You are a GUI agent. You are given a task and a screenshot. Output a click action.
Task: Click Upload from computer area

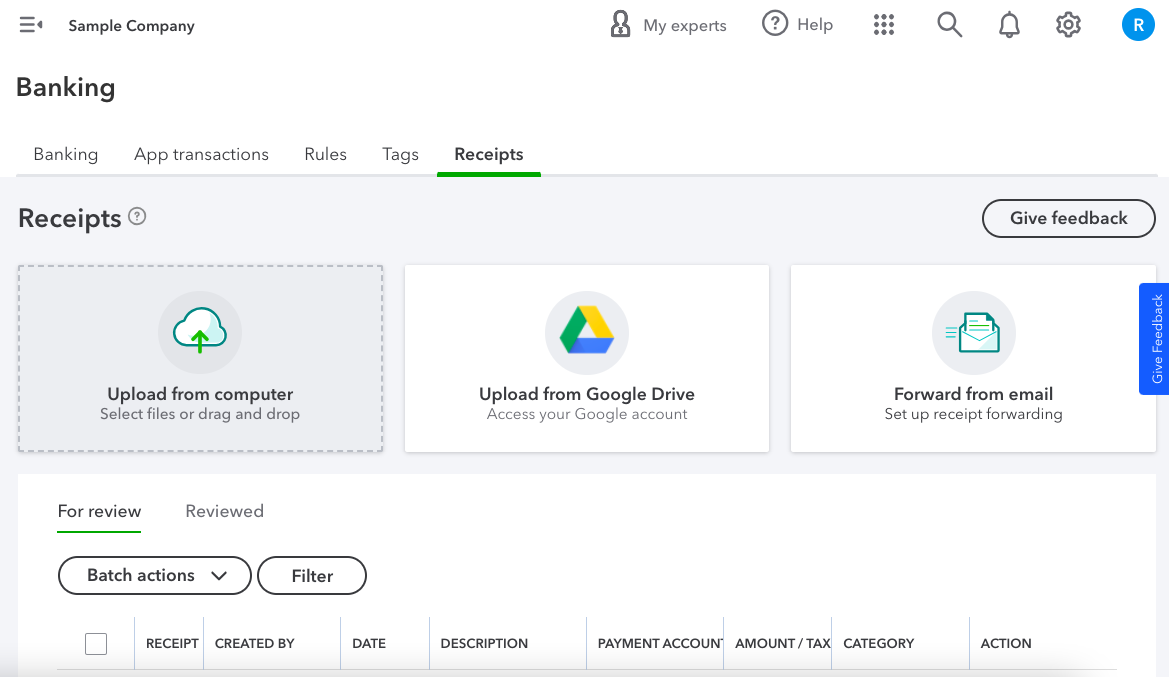tap(200, 358)
